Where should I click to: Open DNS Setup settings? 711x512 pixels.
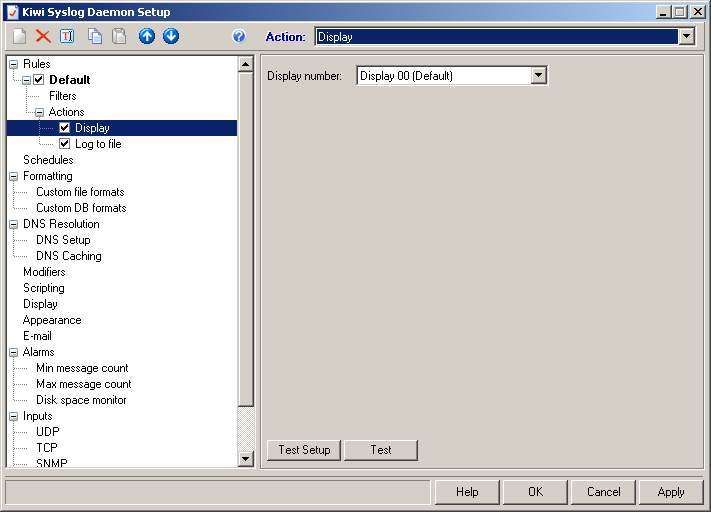pyautogui.click(x=63, y=240)
